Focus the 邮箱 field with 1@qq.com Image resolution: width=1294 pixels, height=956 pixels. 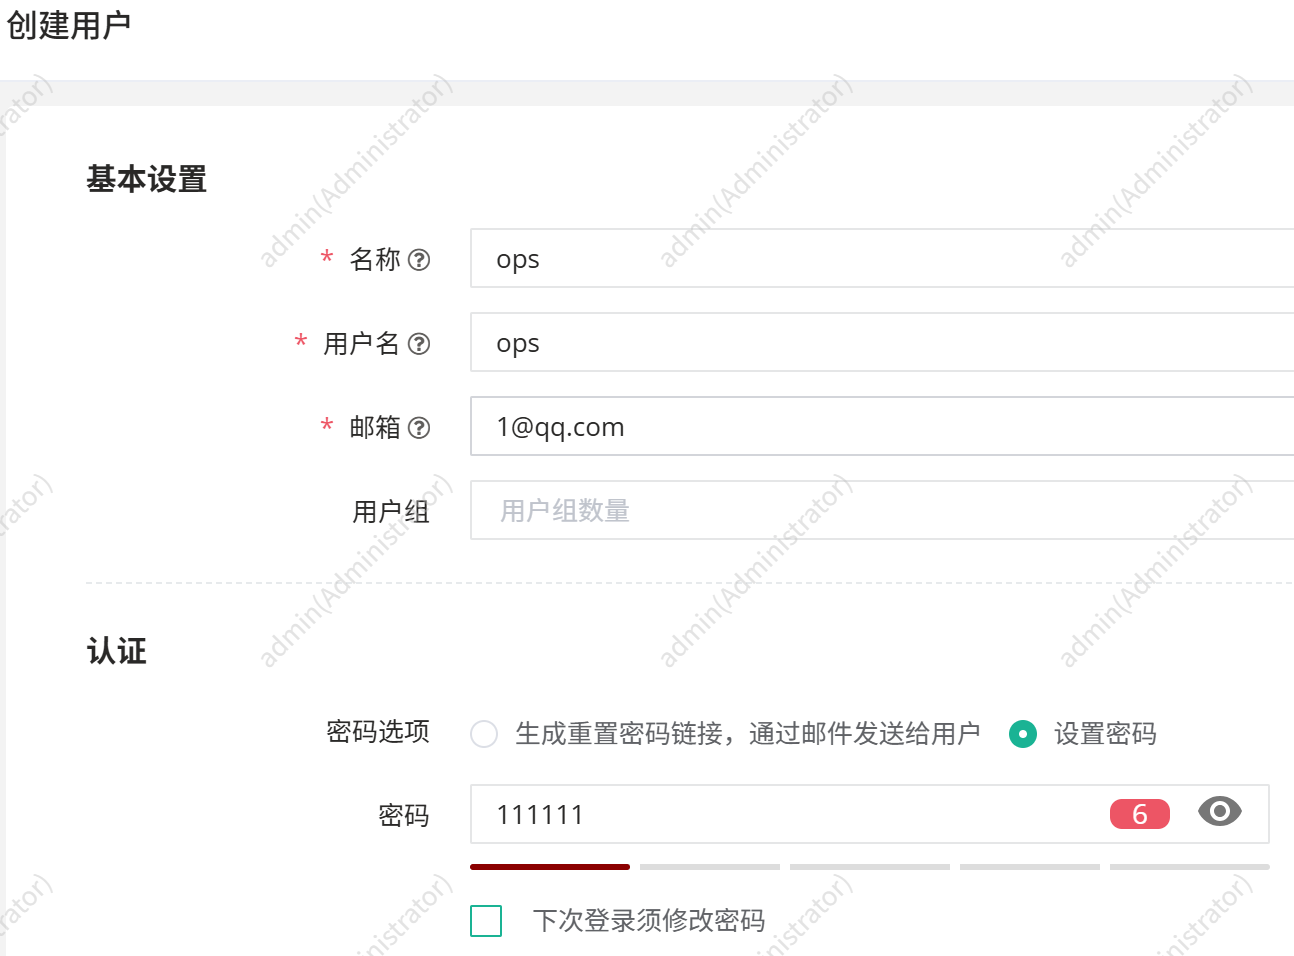point(882,426)
